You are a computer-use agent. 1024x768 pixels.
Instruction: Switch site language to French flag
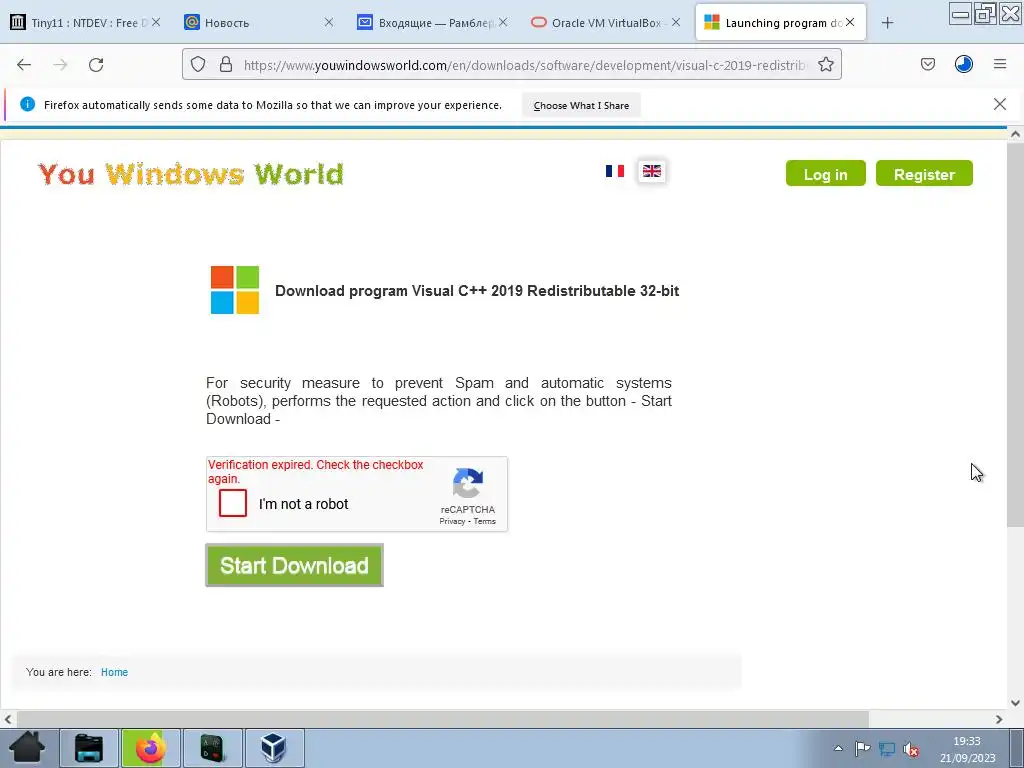coord(615,171)
